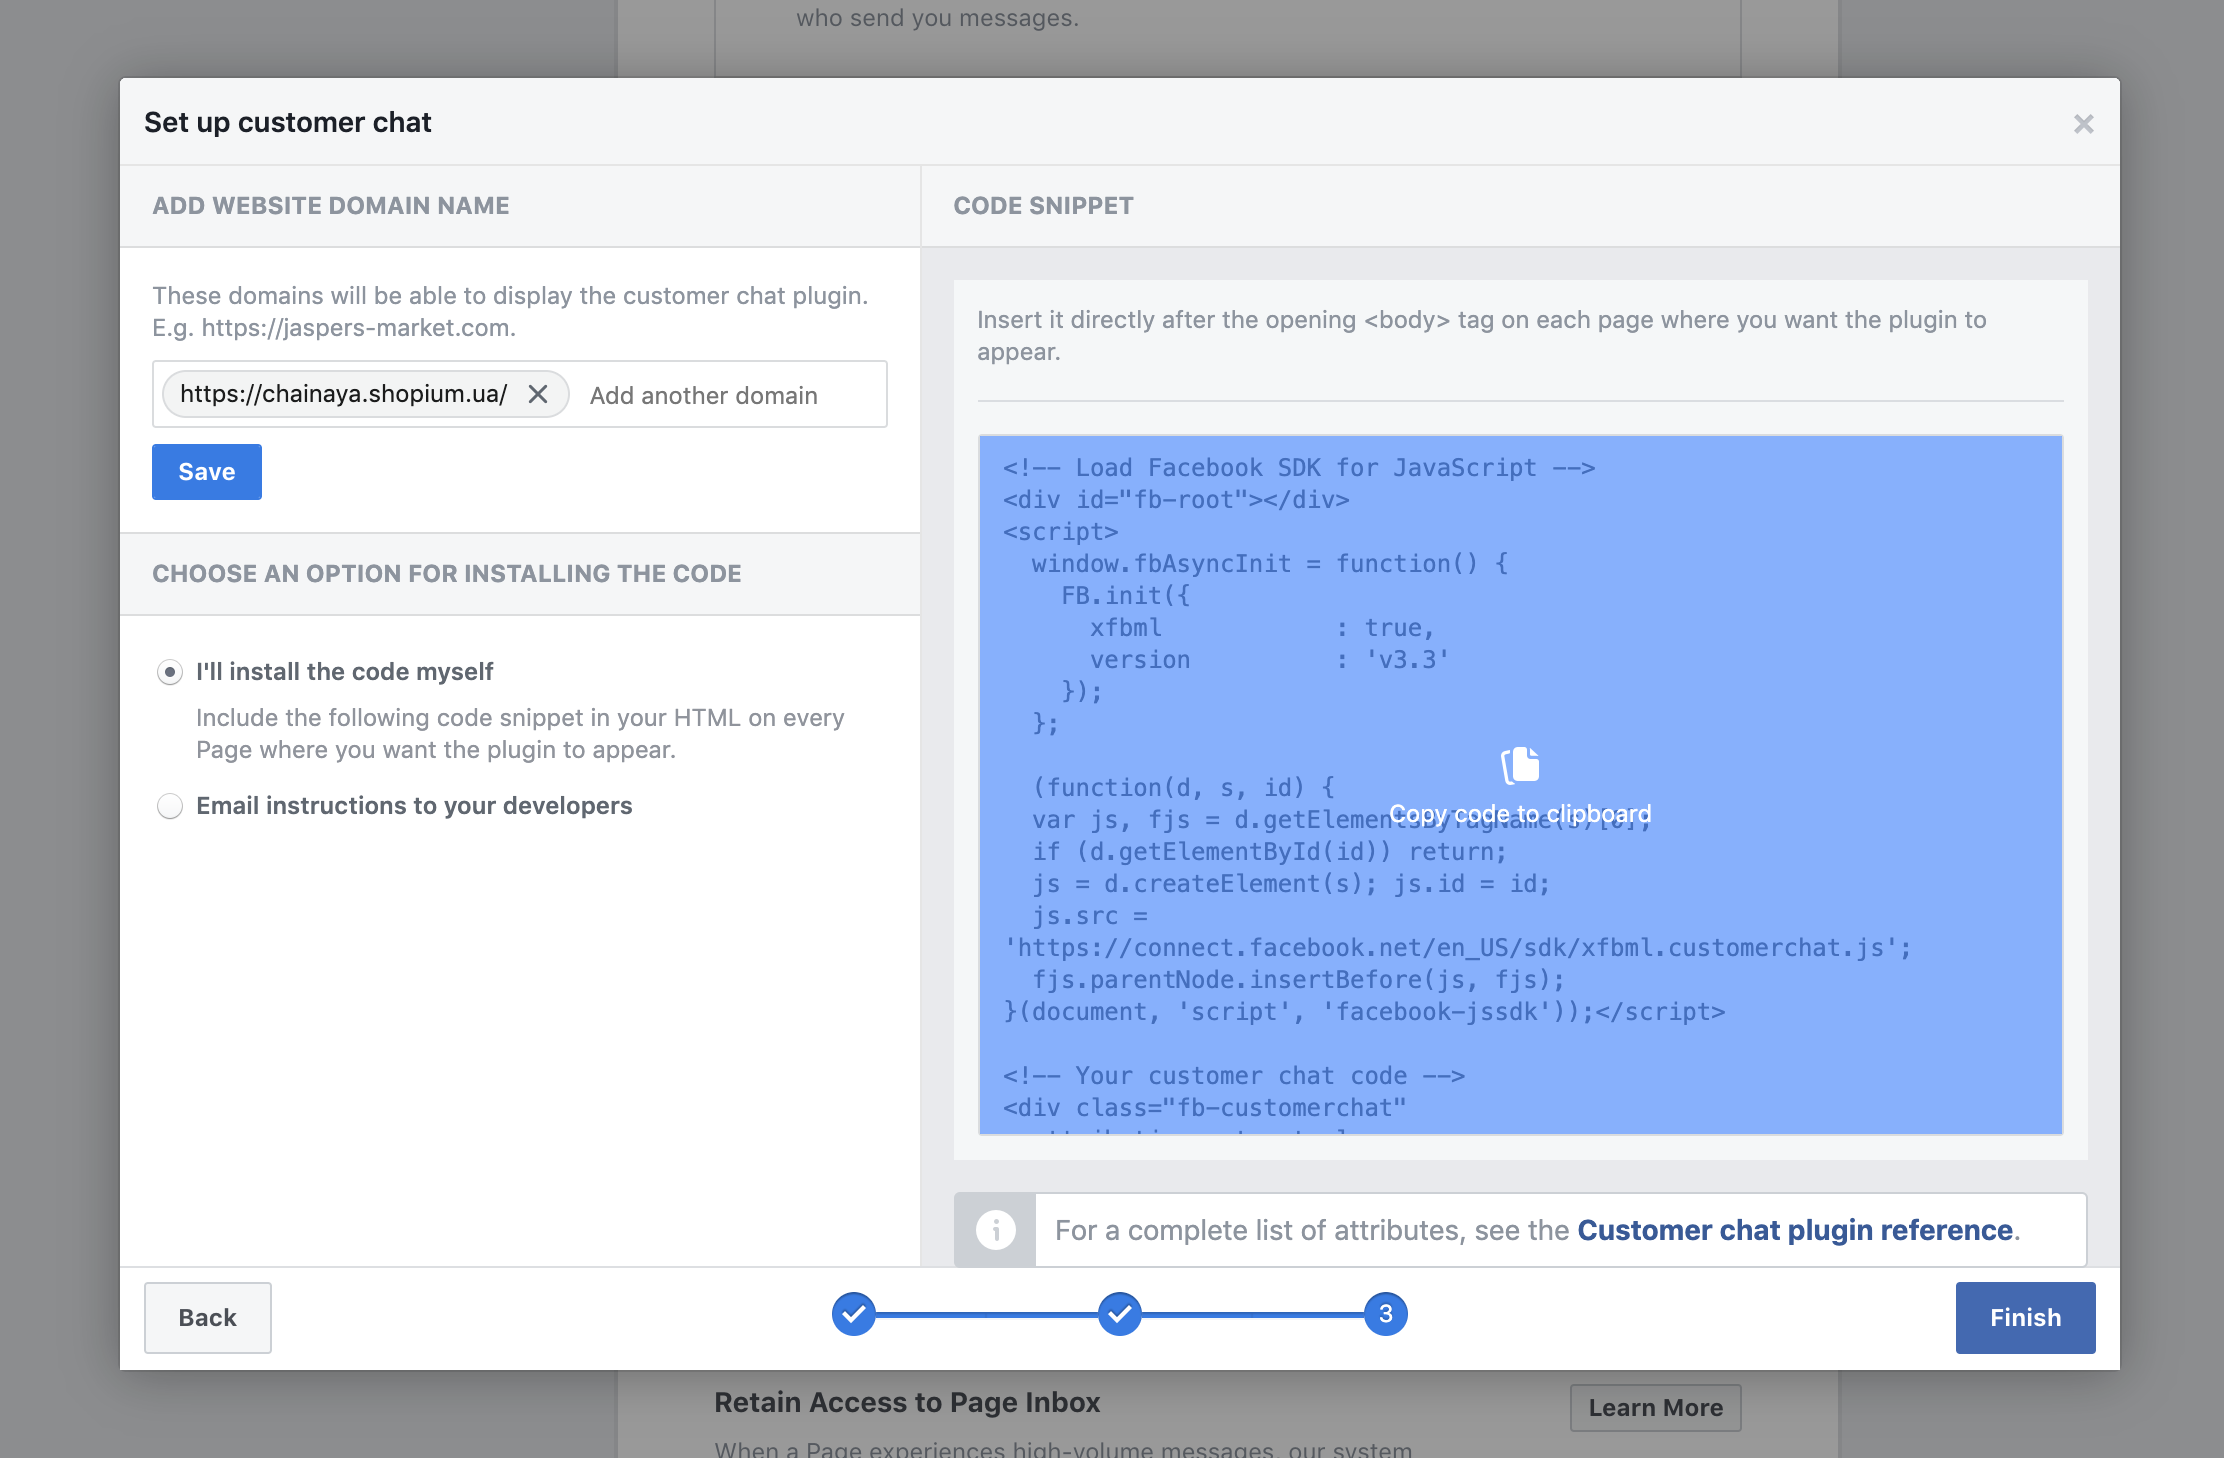Click the https://chainaya.shopium.ua/ domain tag text
The image size is (2224, 1458).
coord(343,394)
